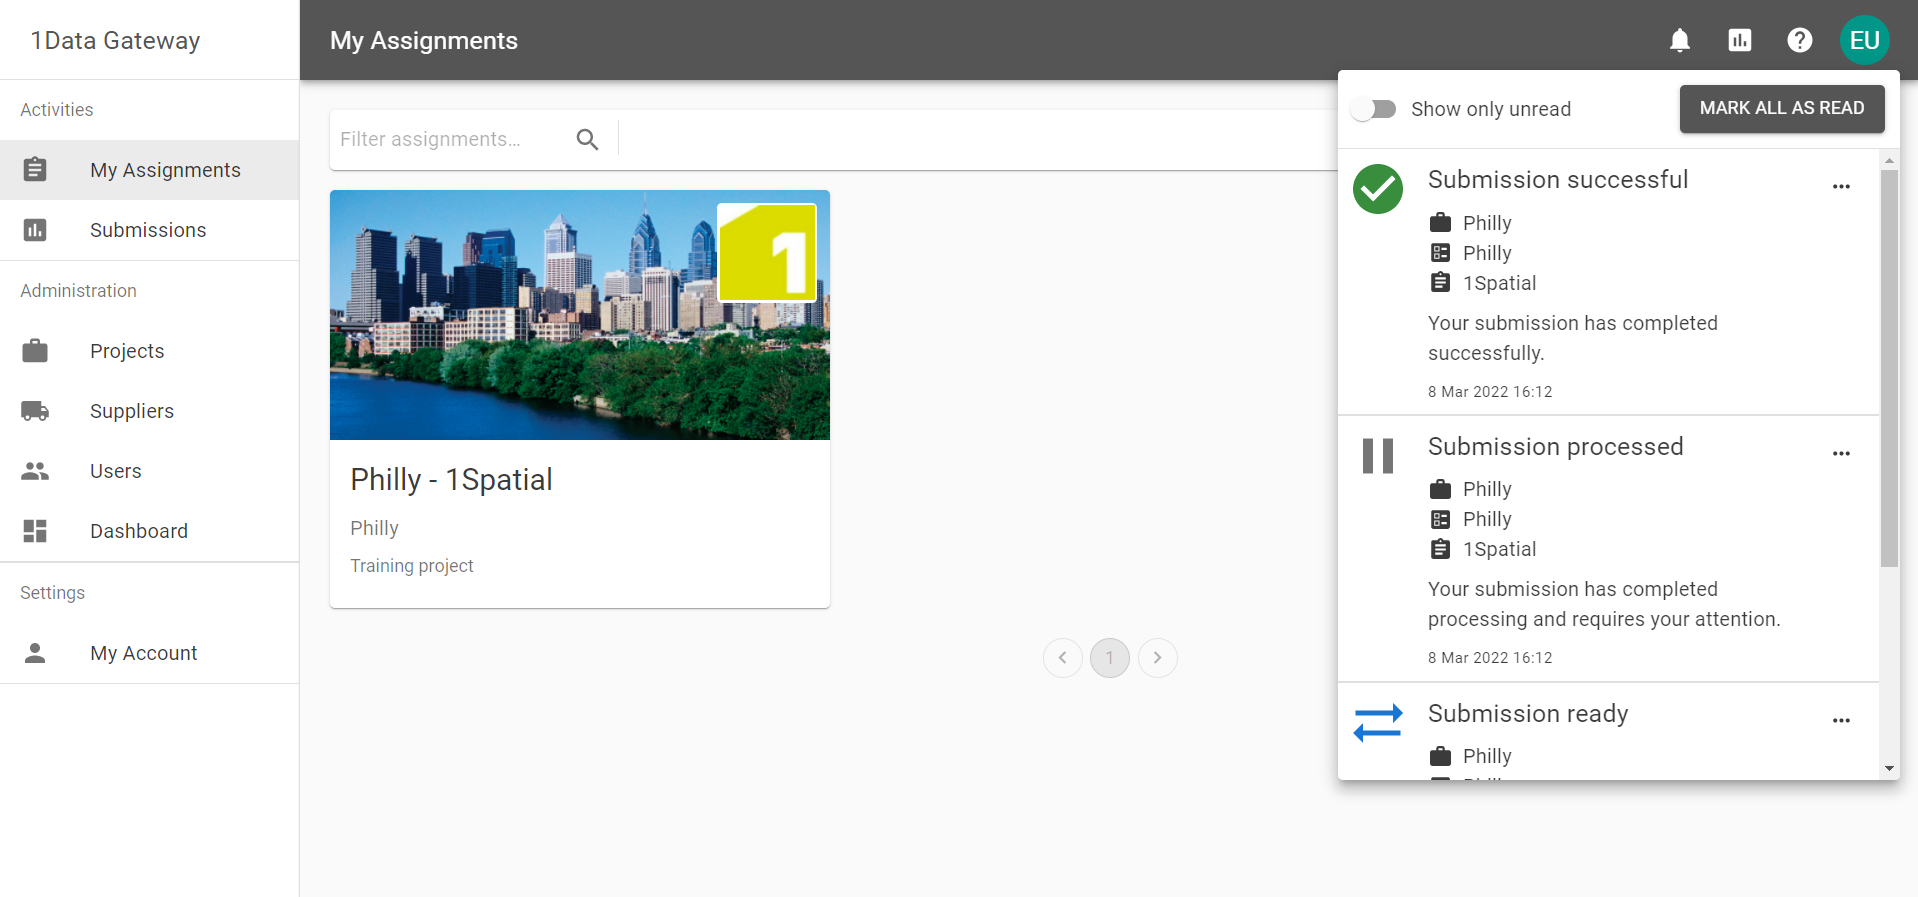Click clipboard icon beside 1Spatial in Submission processed
1918x897 pixels.
pos(1440,549)
